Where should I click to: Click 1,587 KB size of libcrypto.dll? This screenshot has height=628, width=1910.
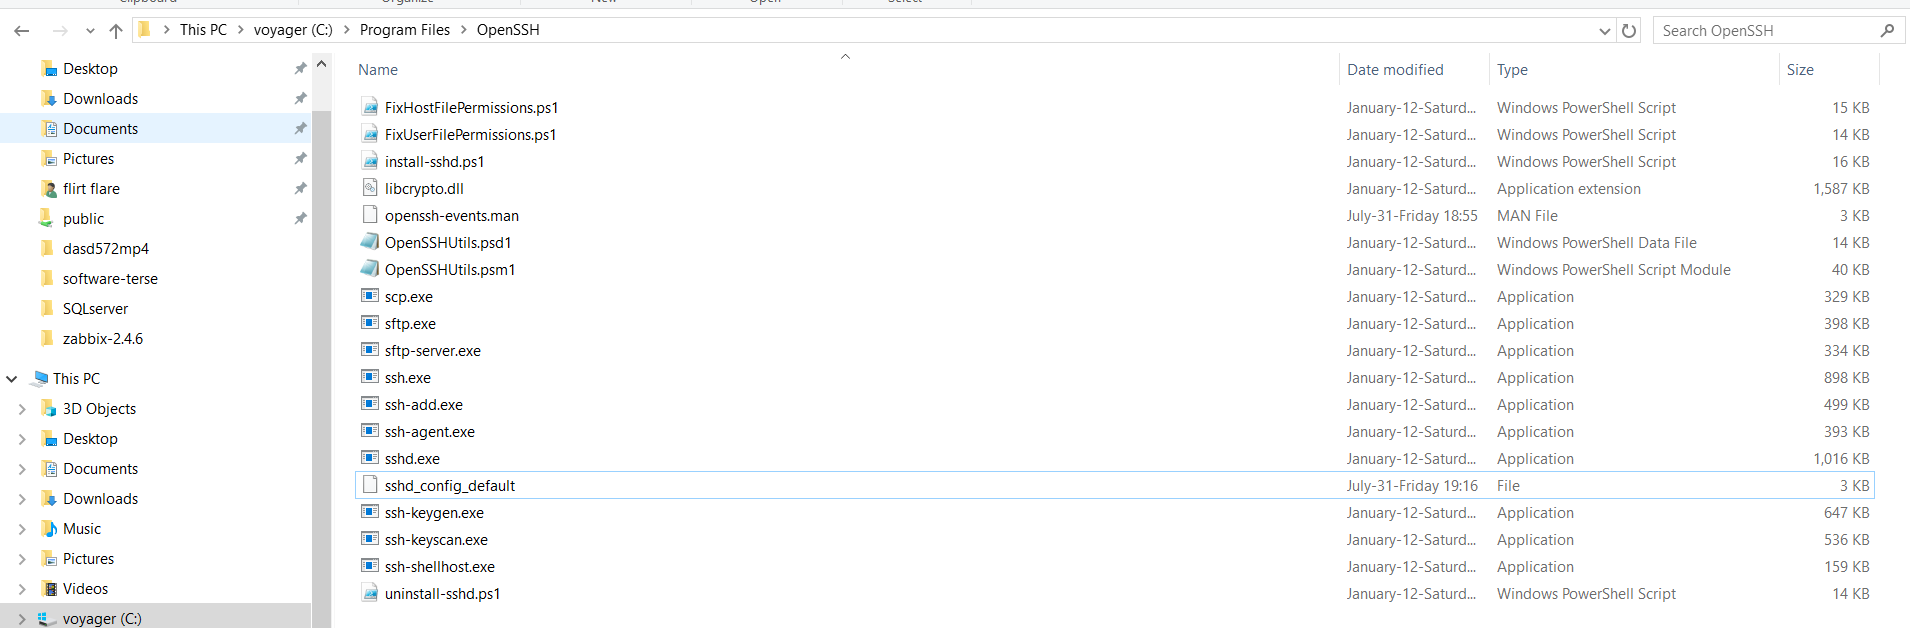[1841, 188]
